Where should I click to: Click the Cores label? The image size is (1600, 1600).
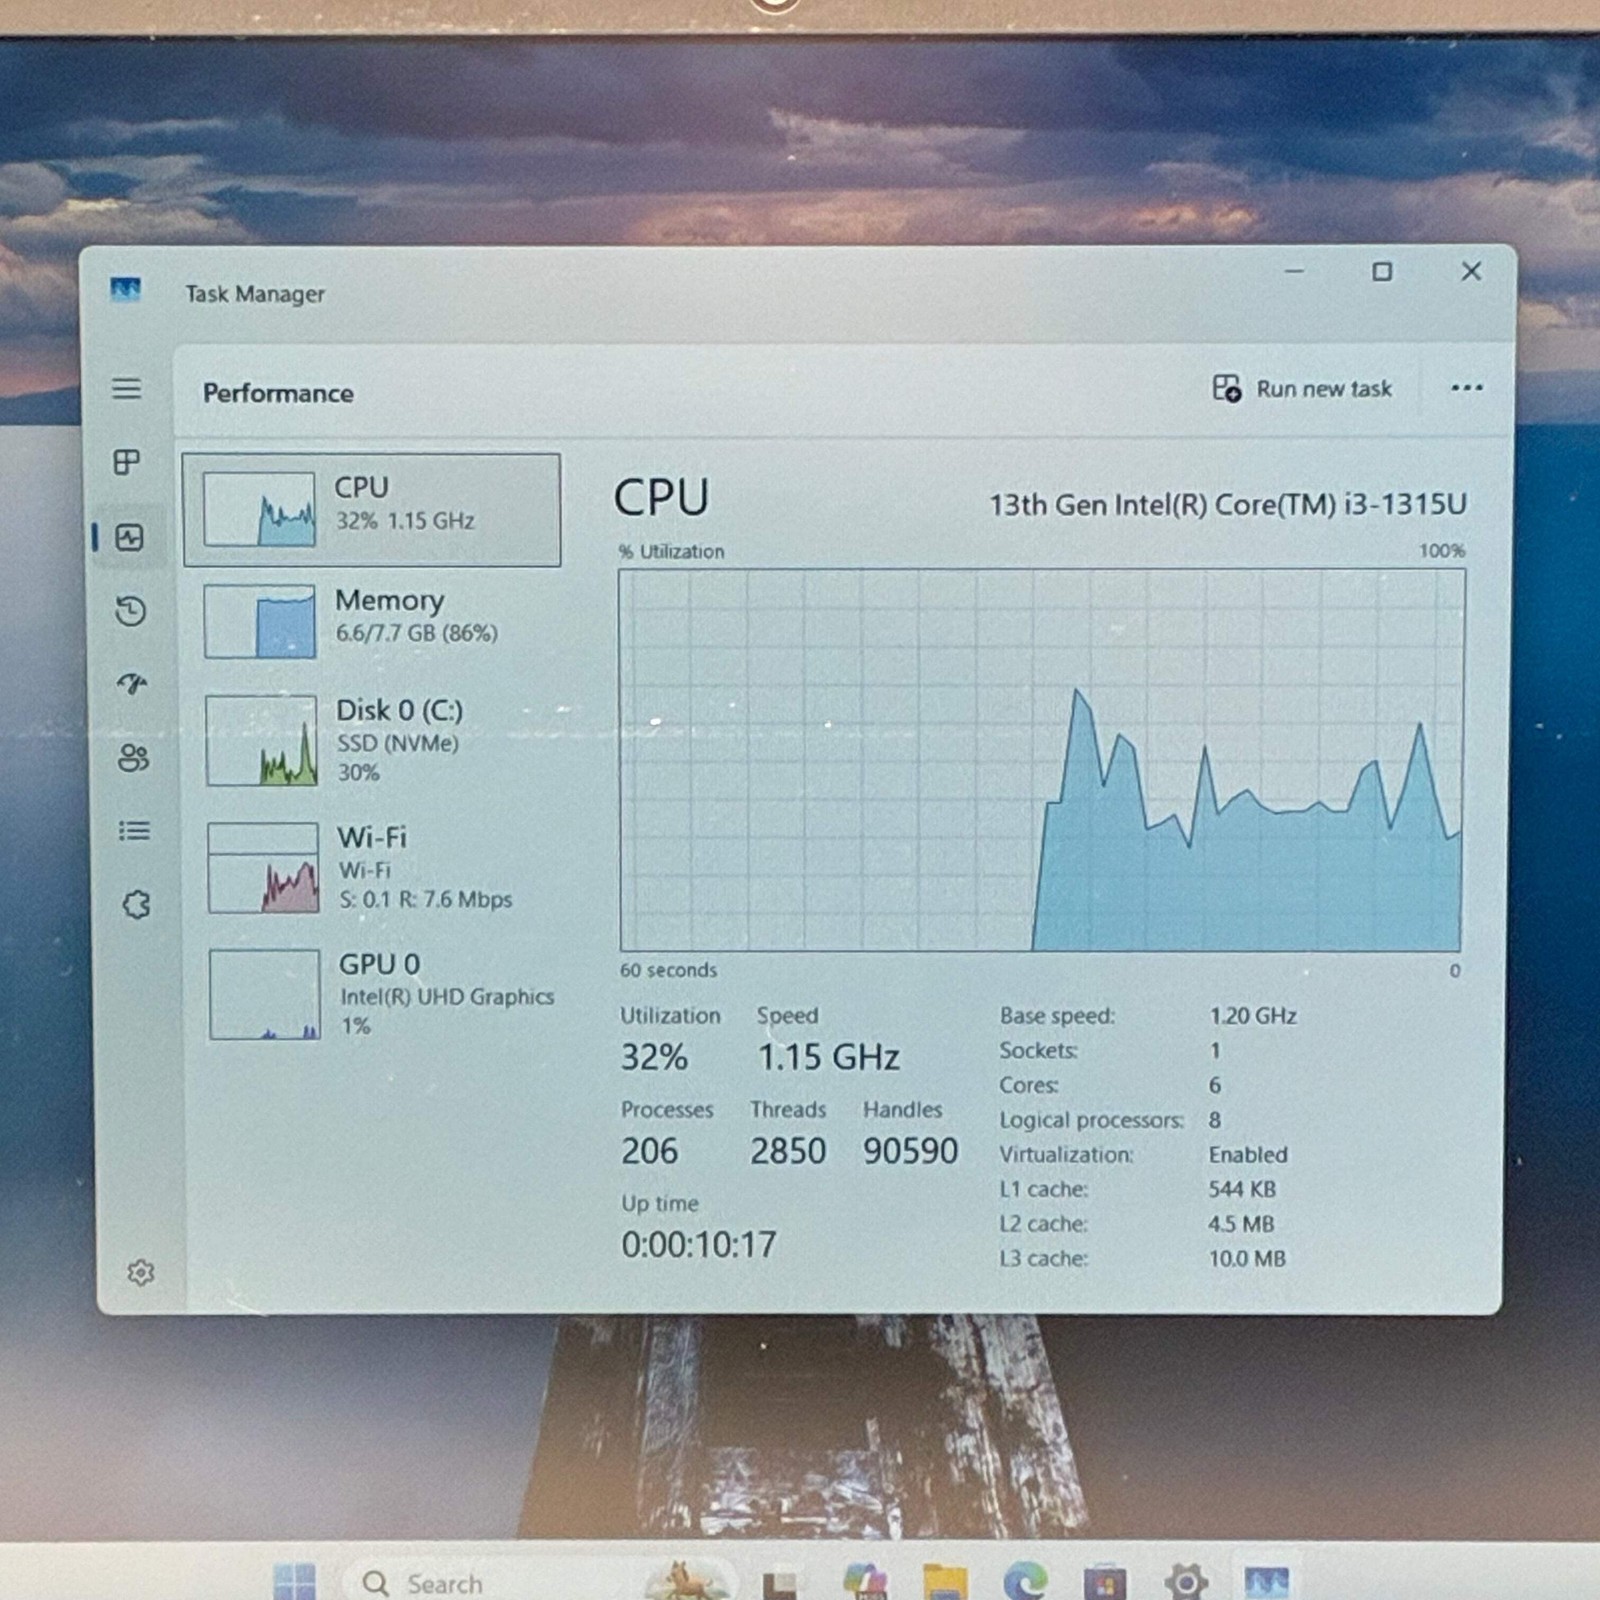click(x=1029, y=1085)
